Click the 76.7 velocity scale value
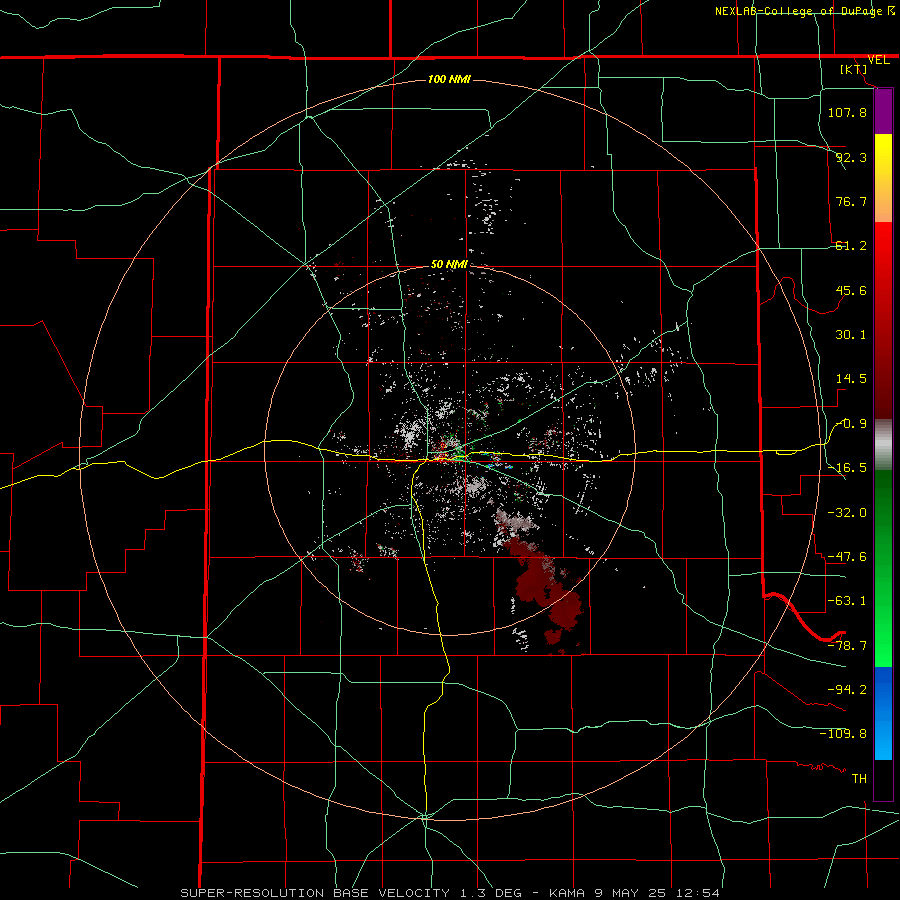 tap(851, 201)
